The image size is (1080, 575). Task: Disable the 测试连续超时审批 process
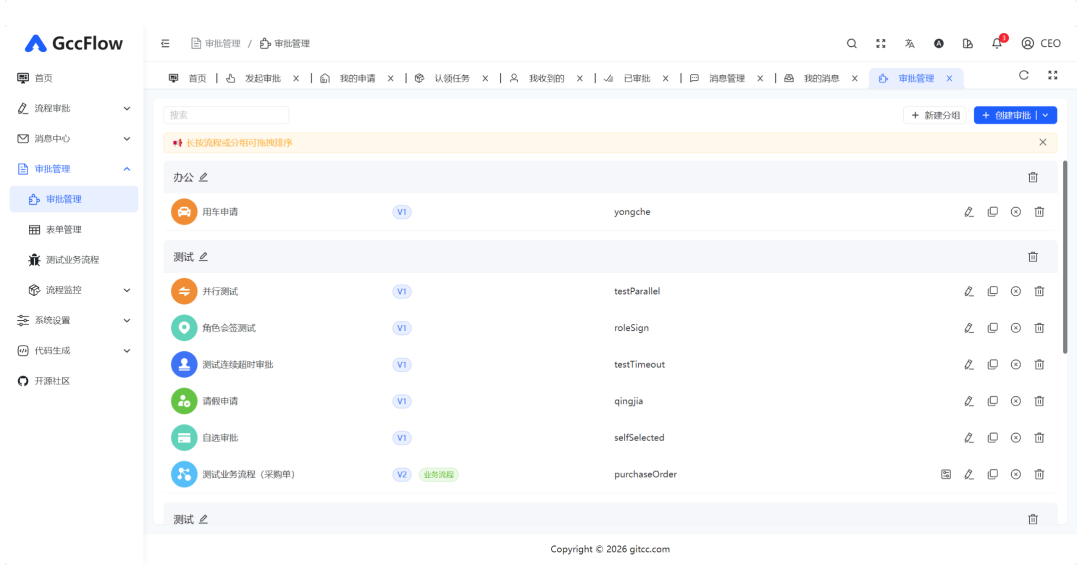[1016, 364]
